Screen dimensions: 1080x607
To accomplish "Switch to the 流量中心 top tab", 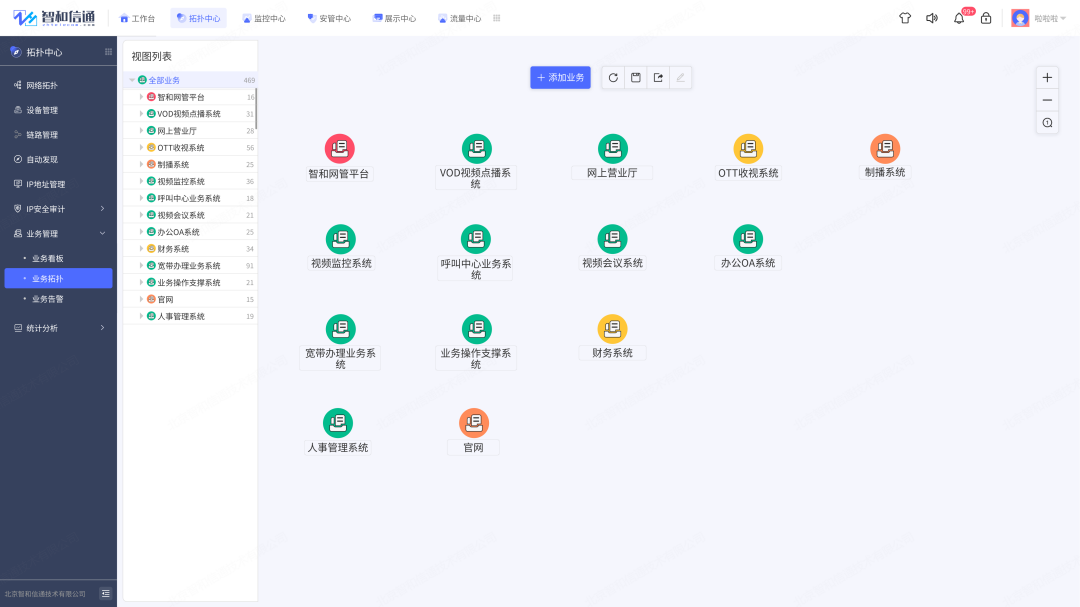I will click(x=459, y=19).
